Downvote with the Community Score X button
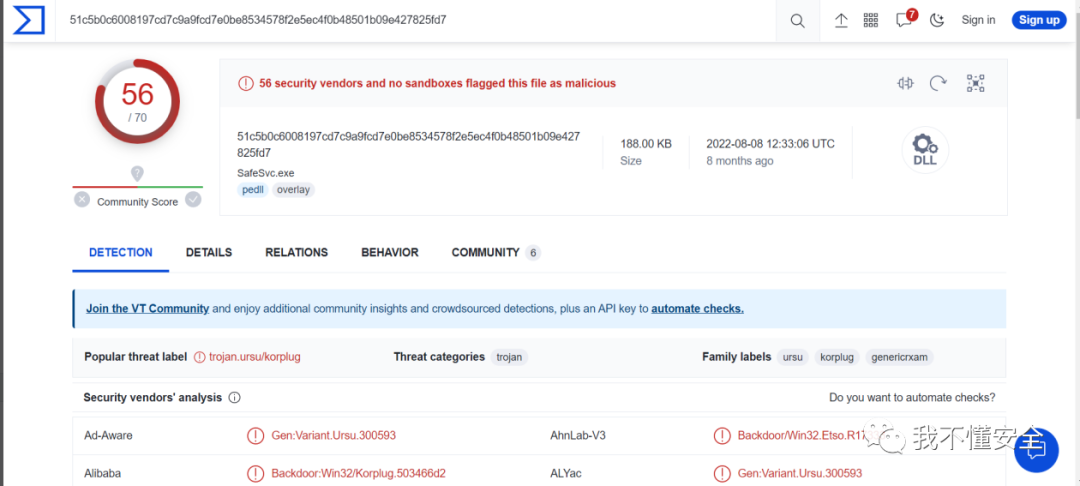The width and height of the screenshot is (1080, 486). (82, 200)
